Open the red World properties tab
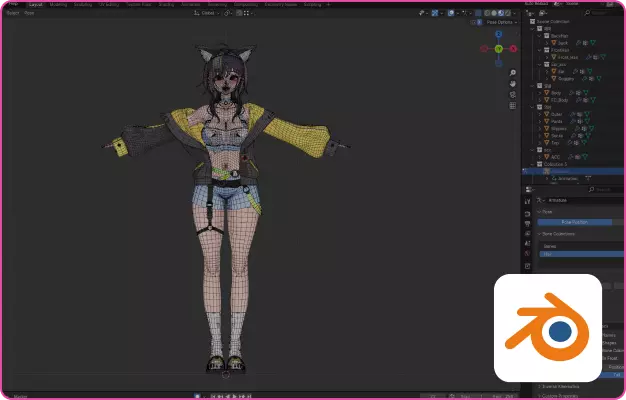 [x=527, y=253]
